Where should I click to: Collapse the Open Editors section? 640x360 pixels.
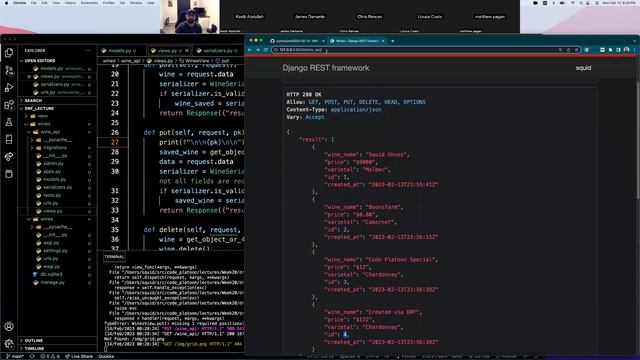[x=57, y=60]
